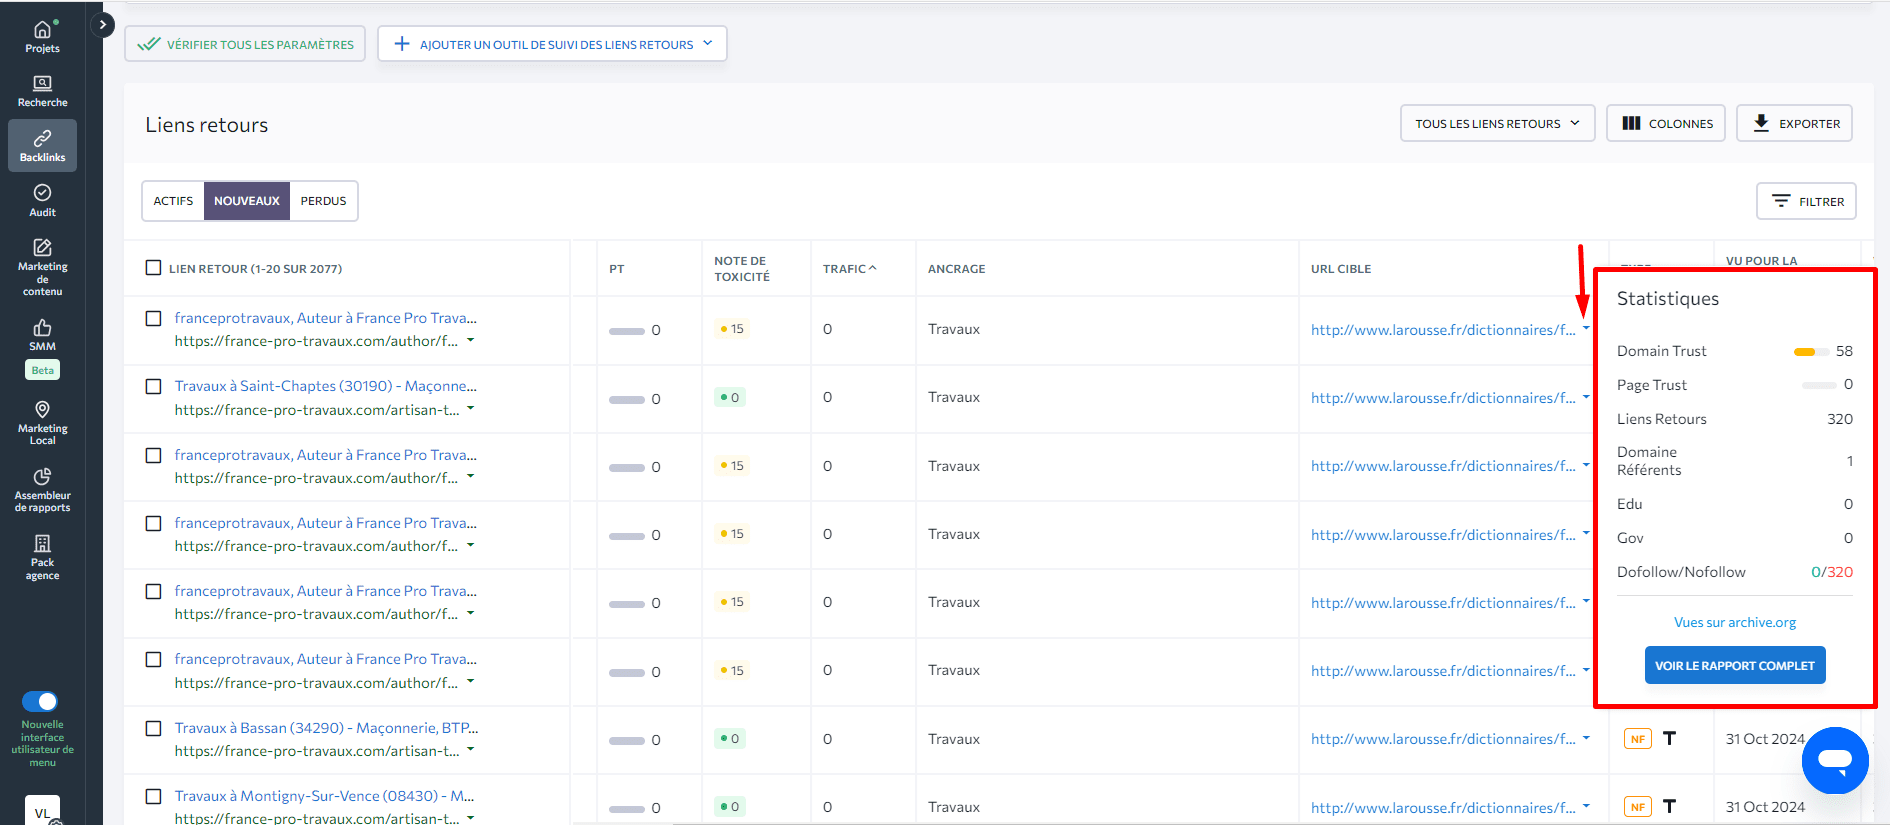Open the Projets home icon
Image resolution: width=1890 pixels, height=825 pixels.
pos(42,37)
